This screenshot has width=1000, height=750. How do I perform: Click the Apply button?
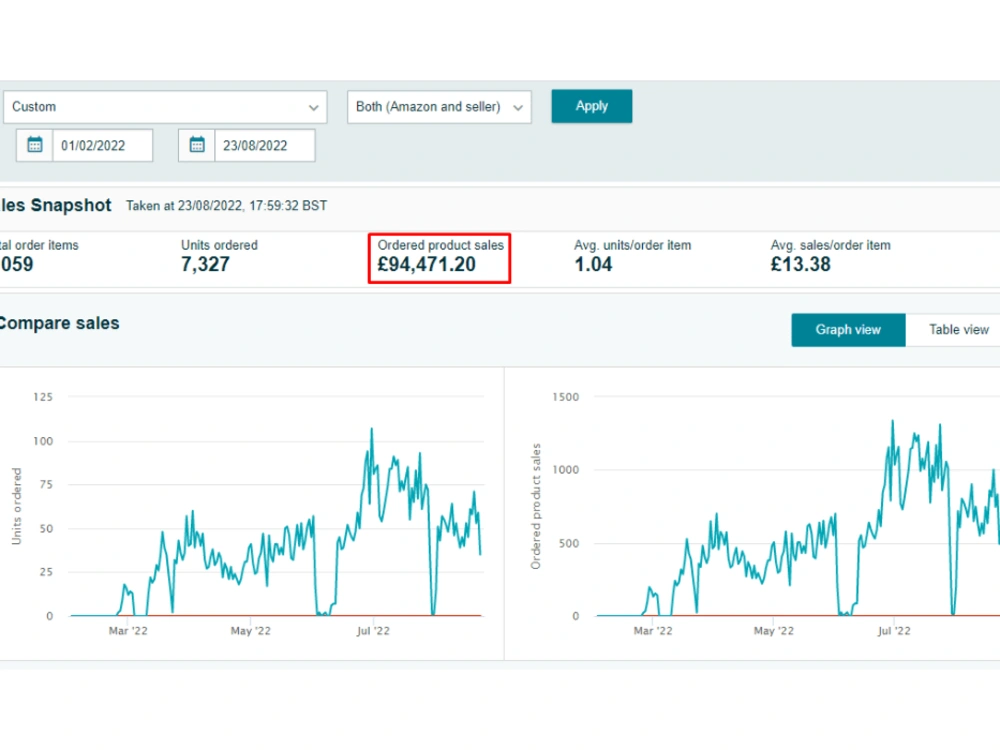[592, 107]
